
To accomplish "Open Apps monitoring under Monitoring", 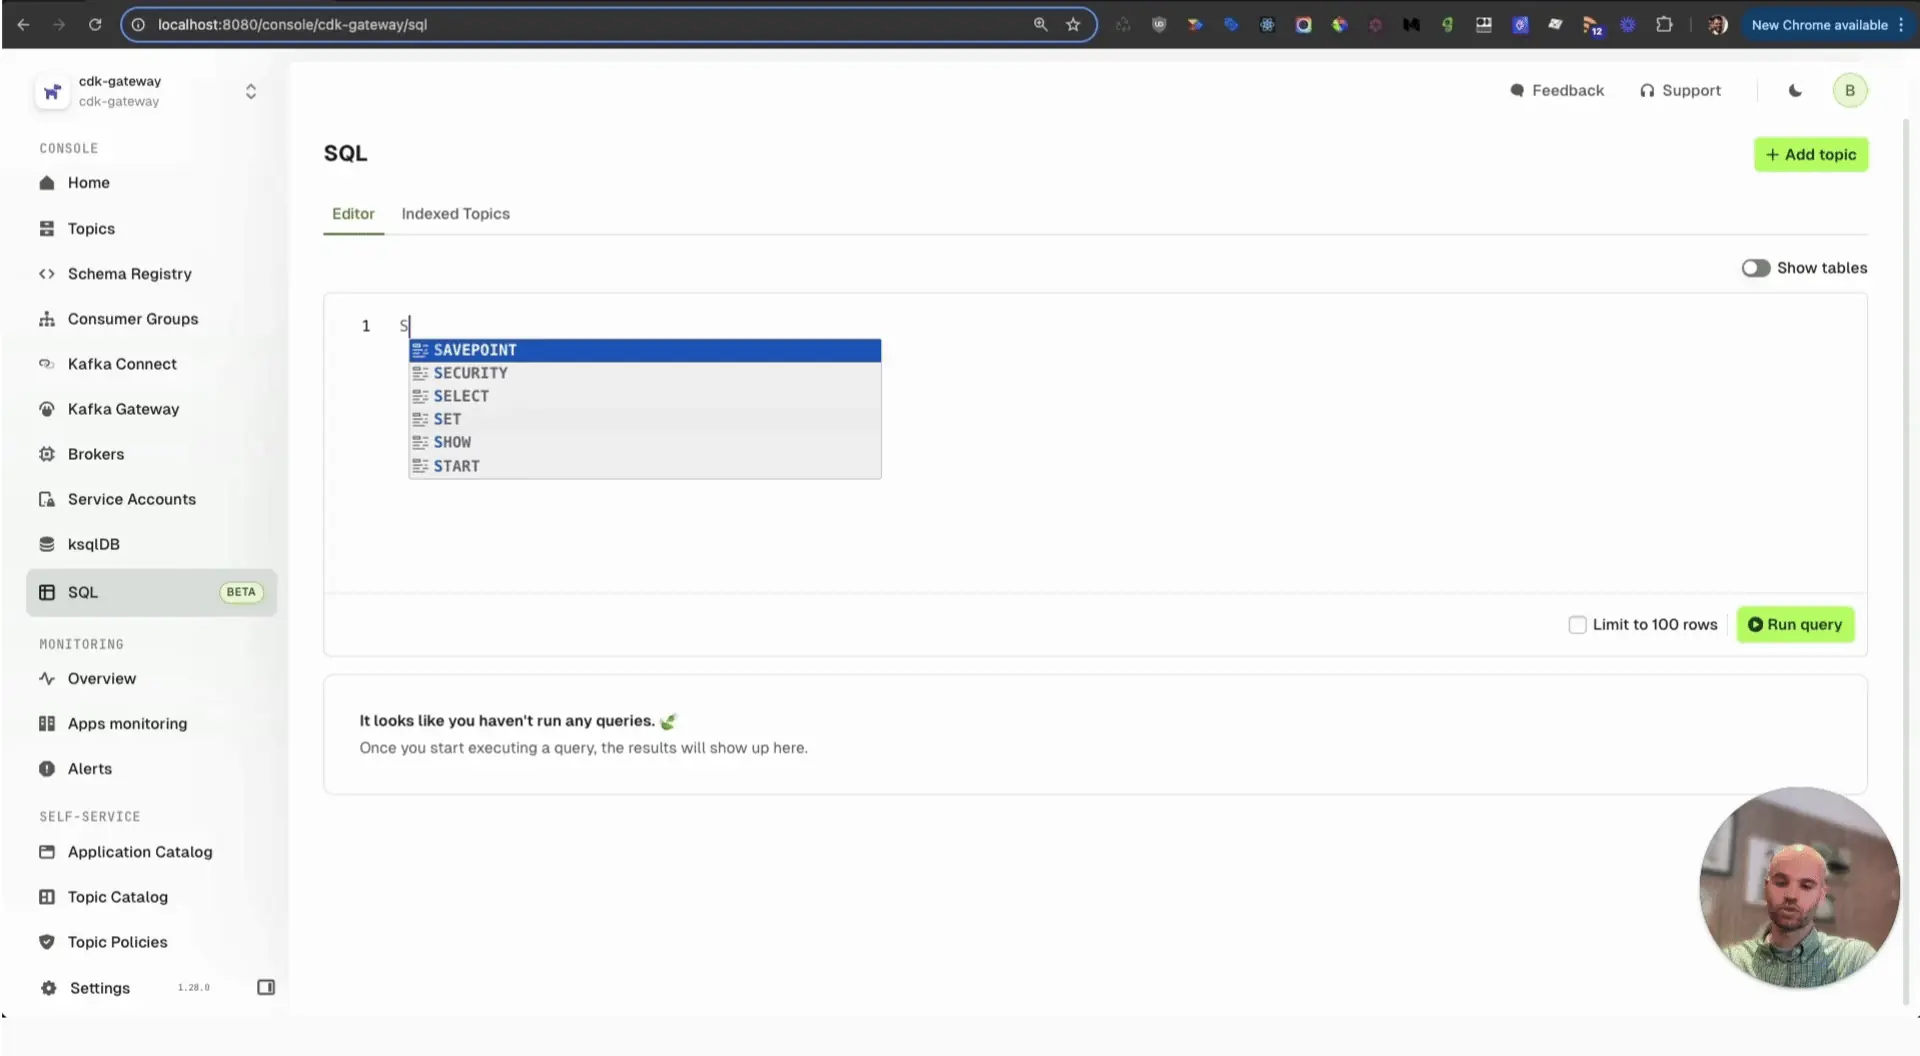I will [x=126, y=723].
